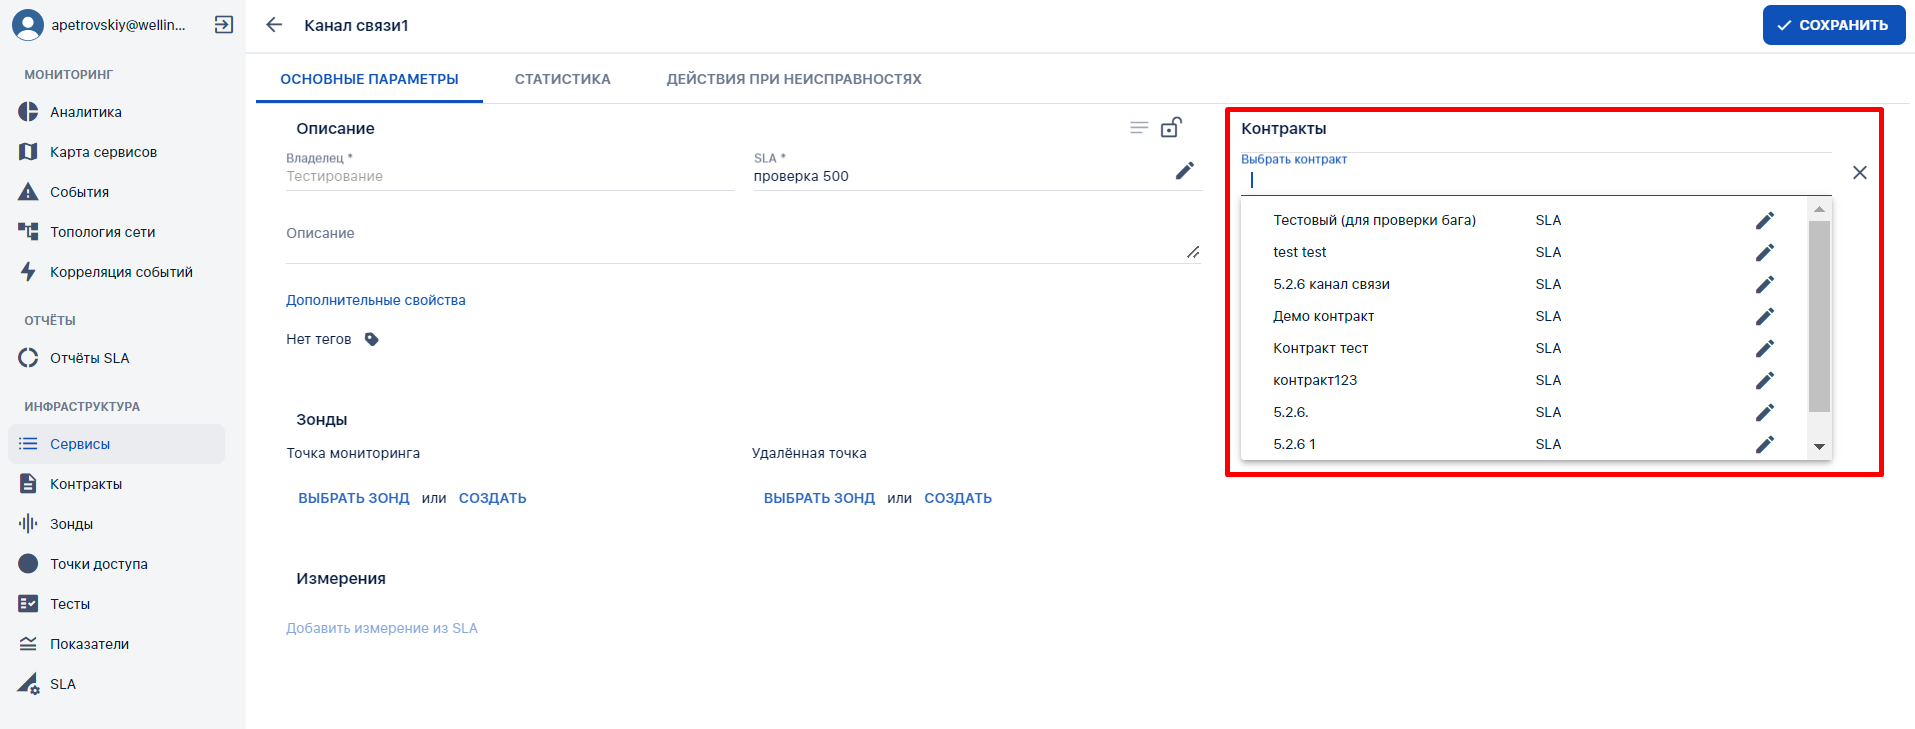
Task: Open Карта сервисов in the sidebar
Action: pyautogui.click(x=116, y=152)
